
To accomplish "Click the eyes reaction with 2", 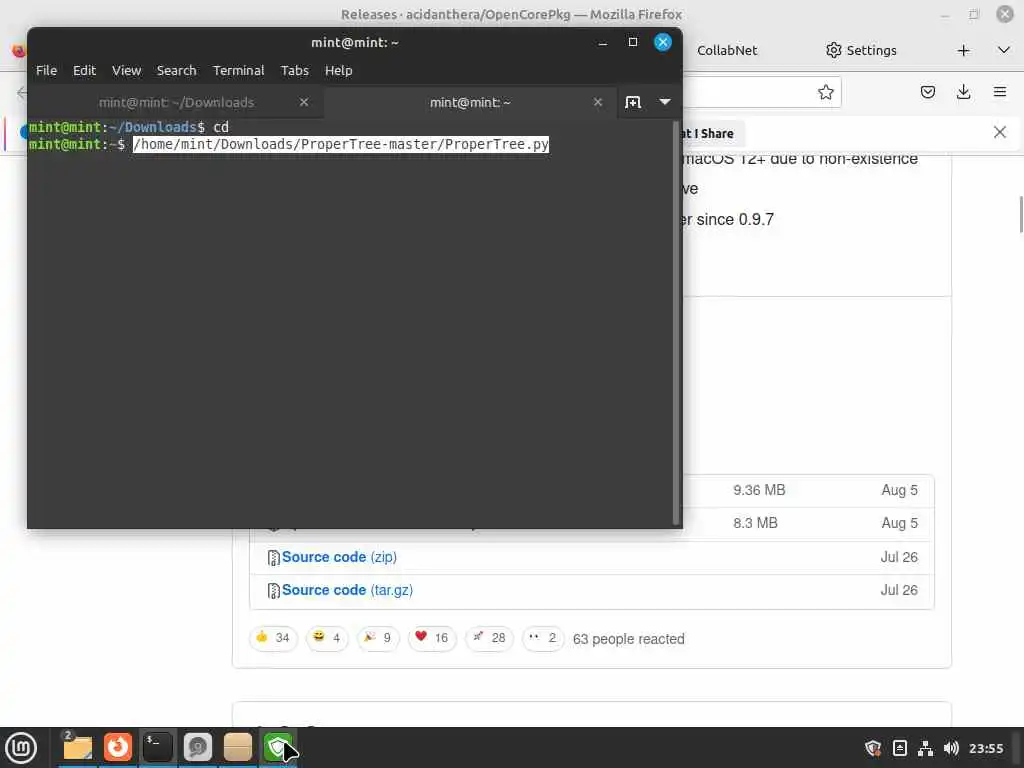I will coord(543,638).
